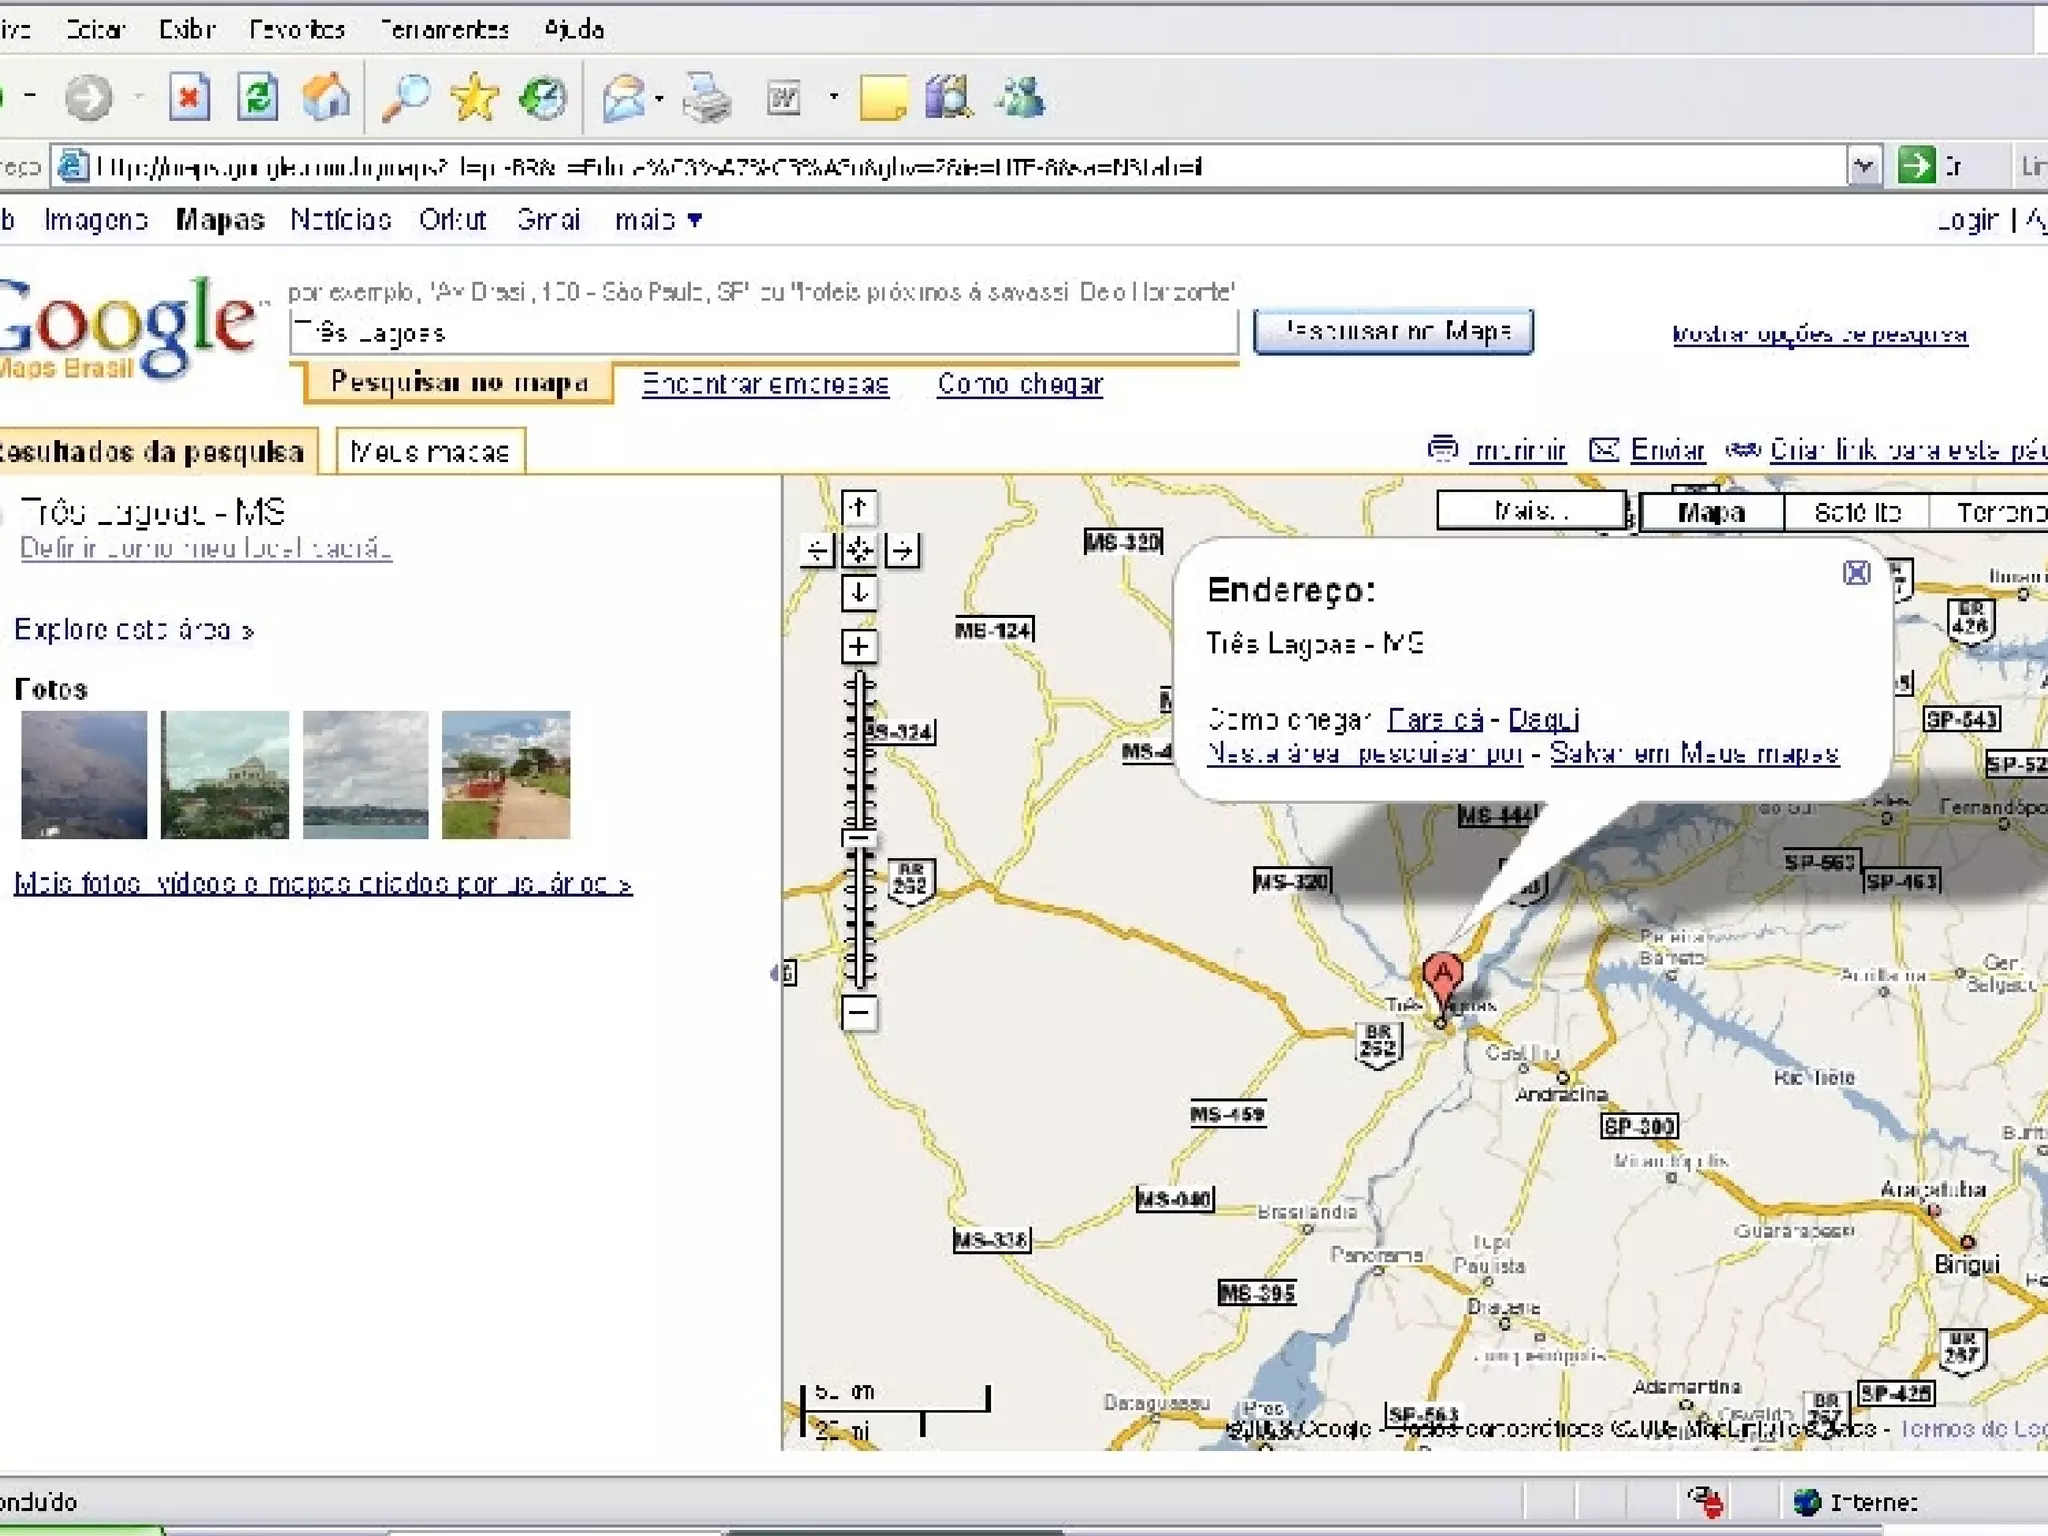Switch map view to Terreno
This screenshot has height=1536, width=2048.
[1996, 512]
